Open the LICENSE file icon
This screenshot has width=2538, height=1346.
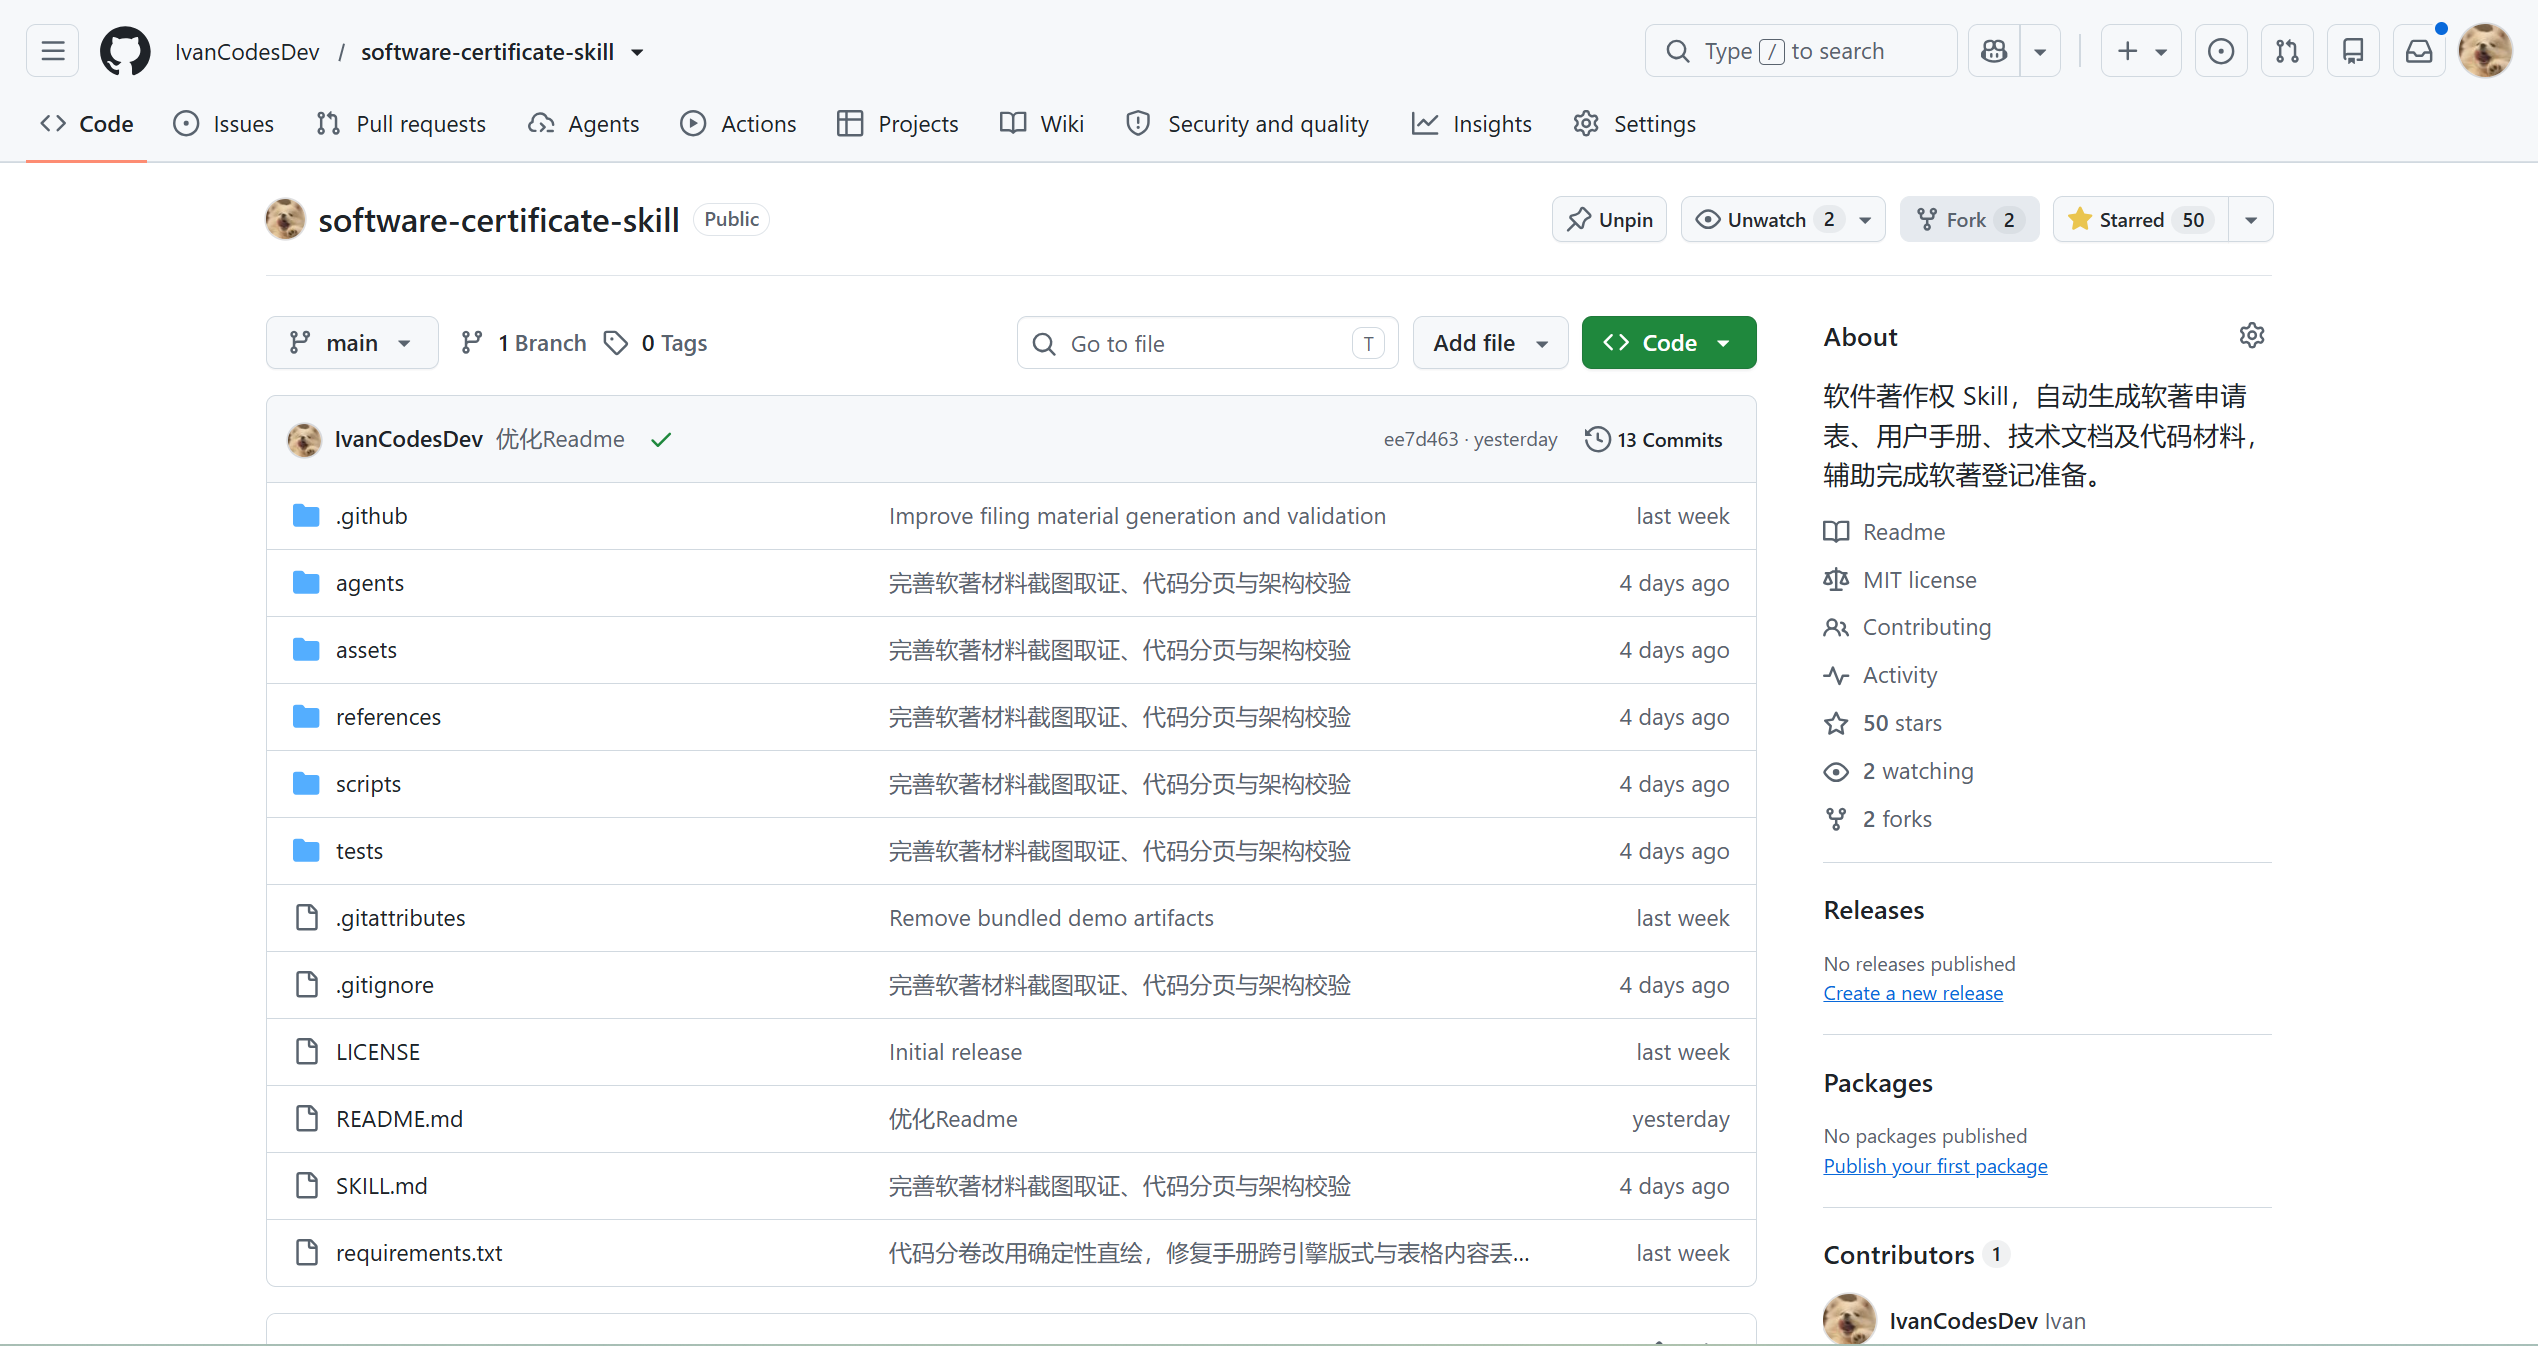point(306,1052)
